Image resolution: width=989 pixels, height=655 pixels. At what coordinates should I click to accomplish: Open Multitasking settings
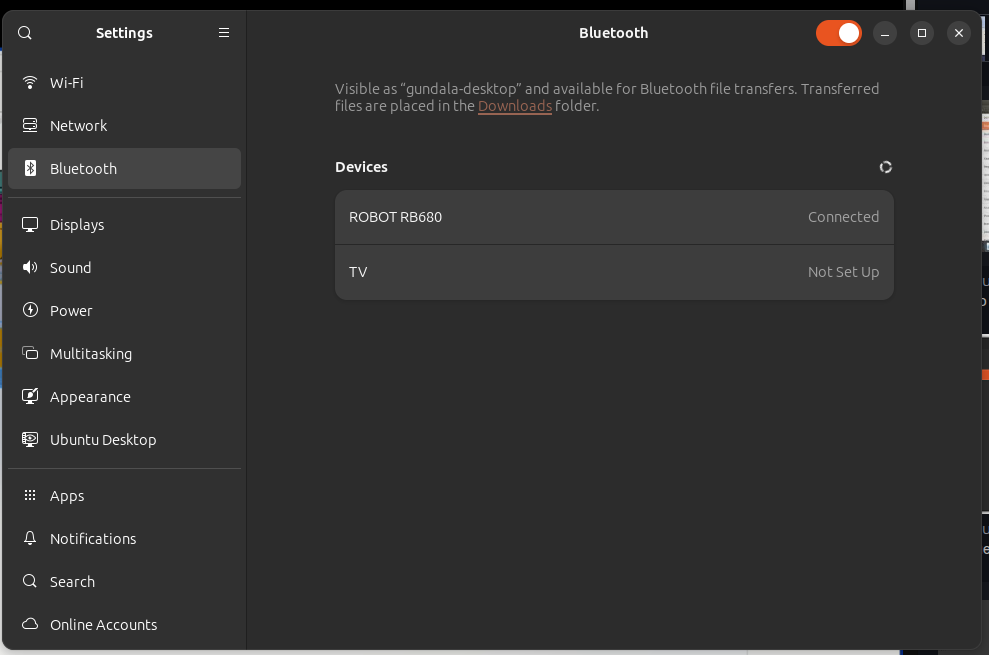[125, 353]
